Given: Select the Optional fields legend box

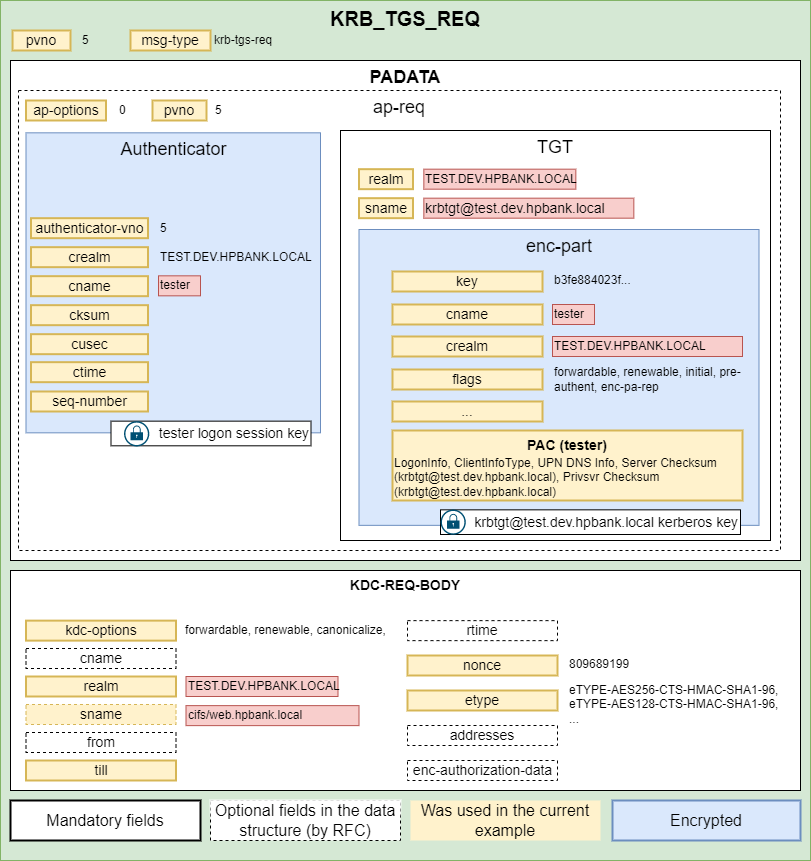Looking at the screenshot, I should click(305, 820).
